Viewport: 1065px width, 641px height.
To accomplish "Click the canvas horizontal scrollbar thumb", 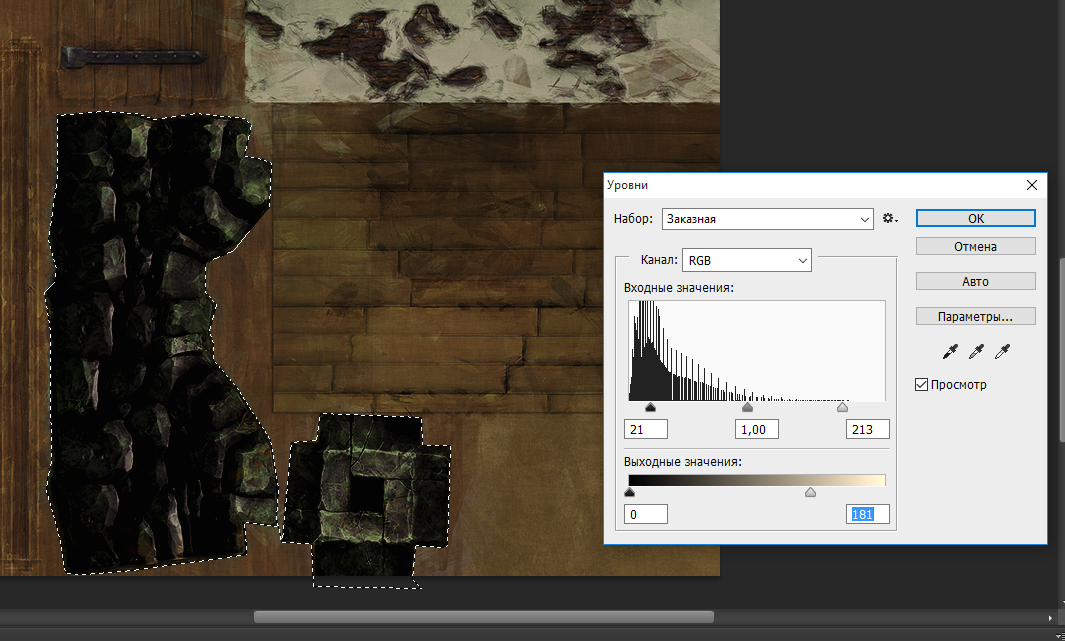I will pyautogui.click(x=483, y=617).
